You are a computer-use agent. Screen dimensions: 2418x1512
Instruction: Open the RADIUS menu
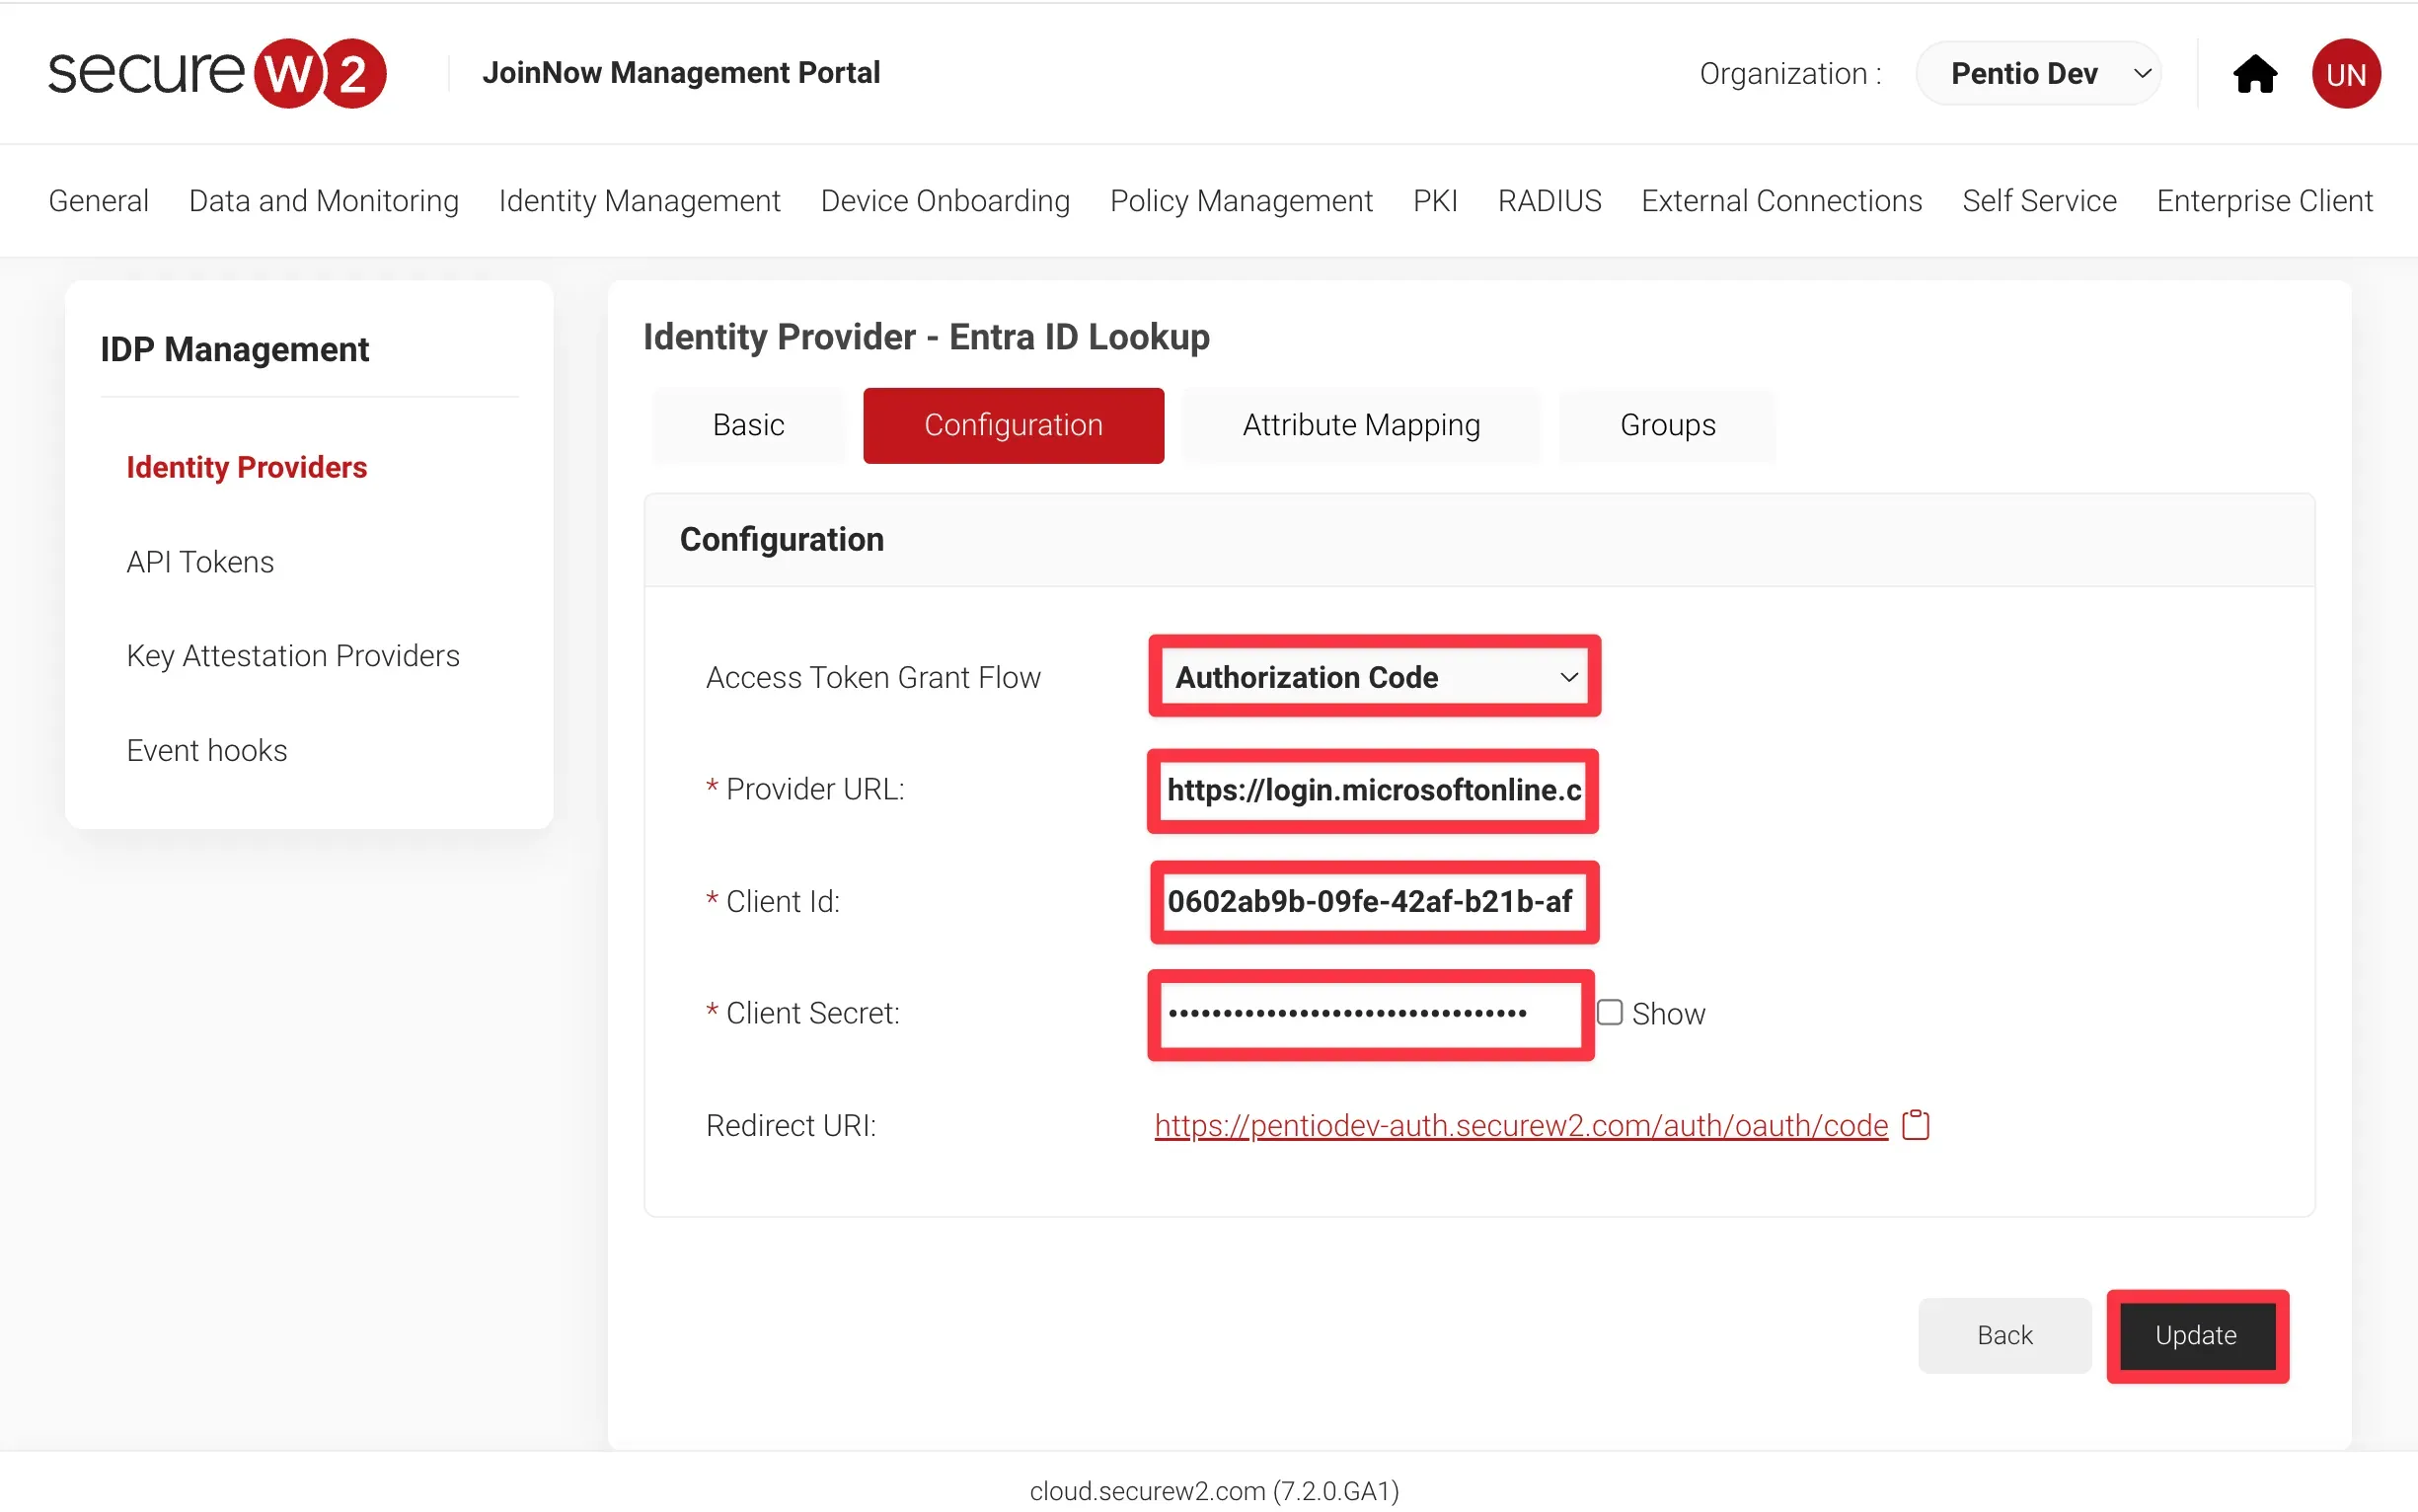[1549, 200]
